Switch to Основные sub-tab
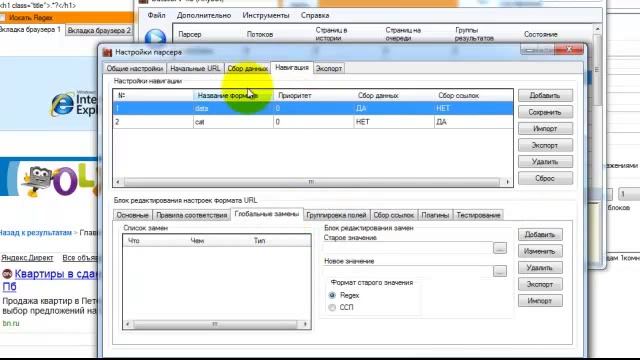 pyautogui.click(x=132, y=215)
